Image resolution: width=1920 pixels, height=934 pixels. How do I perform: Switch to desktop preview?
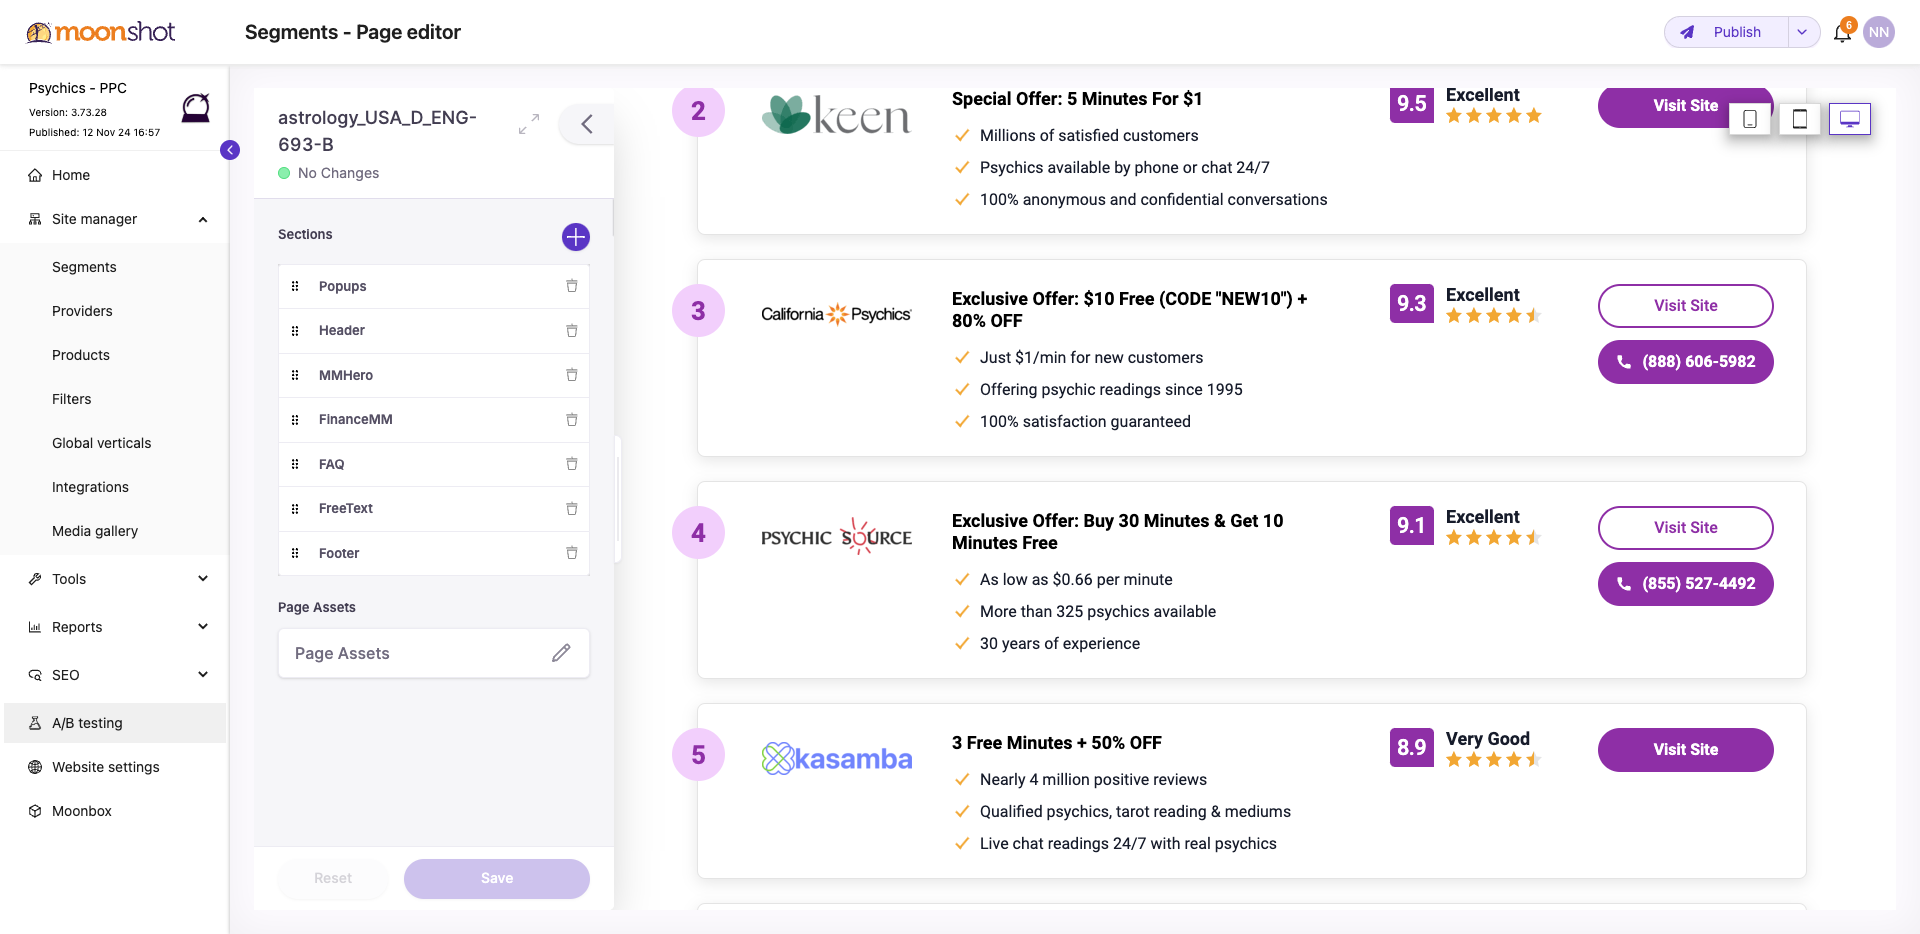1850,119
